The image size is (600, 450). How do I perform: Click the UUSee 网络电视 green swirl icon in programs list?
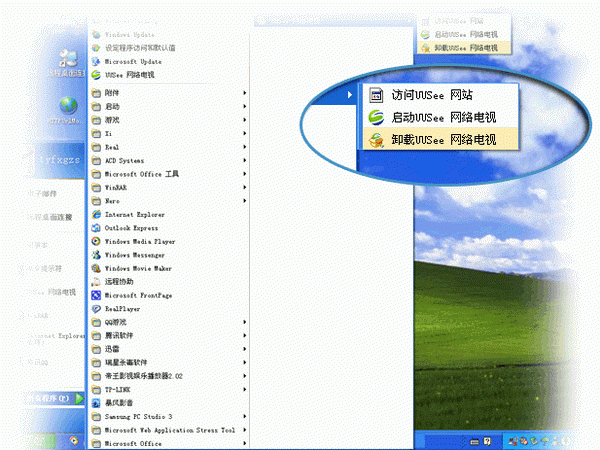click(x=96, y=75)
